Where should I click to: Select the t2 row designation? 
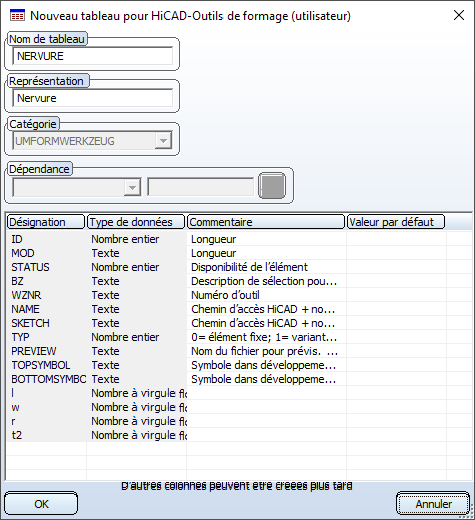[x=17, y=435]
